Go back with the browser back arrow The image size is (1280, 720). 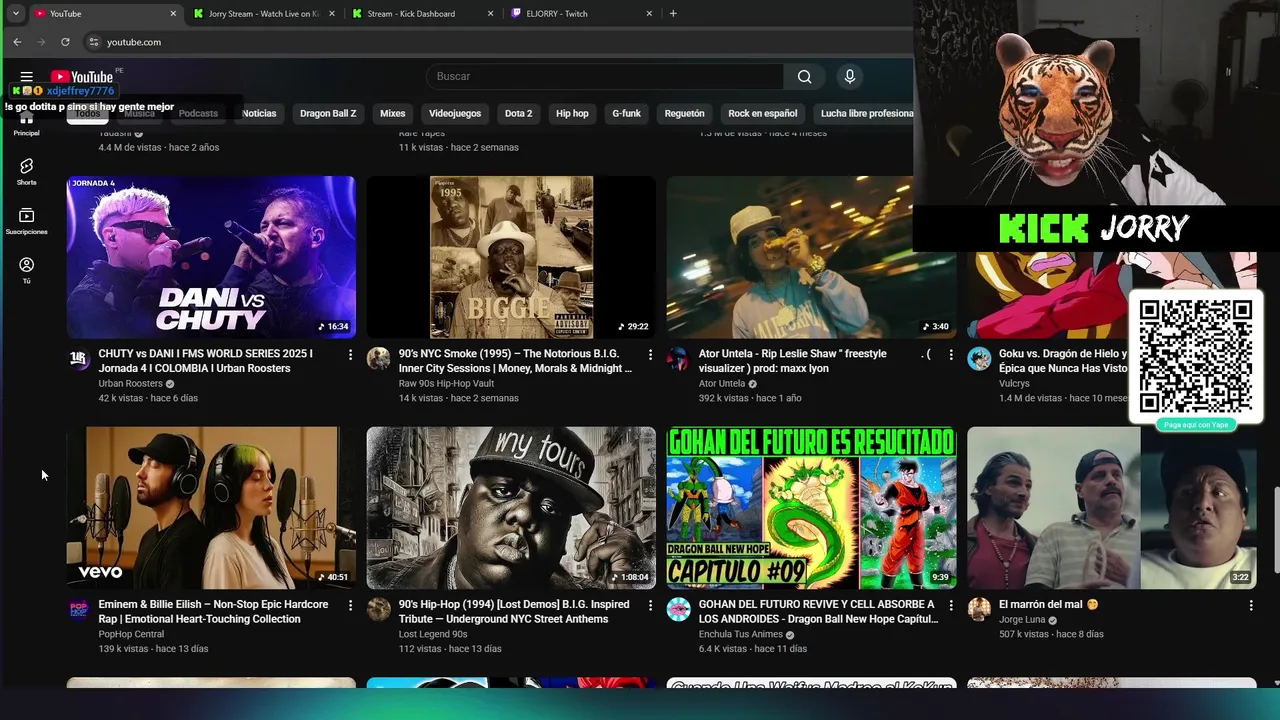tap(17, 42)
